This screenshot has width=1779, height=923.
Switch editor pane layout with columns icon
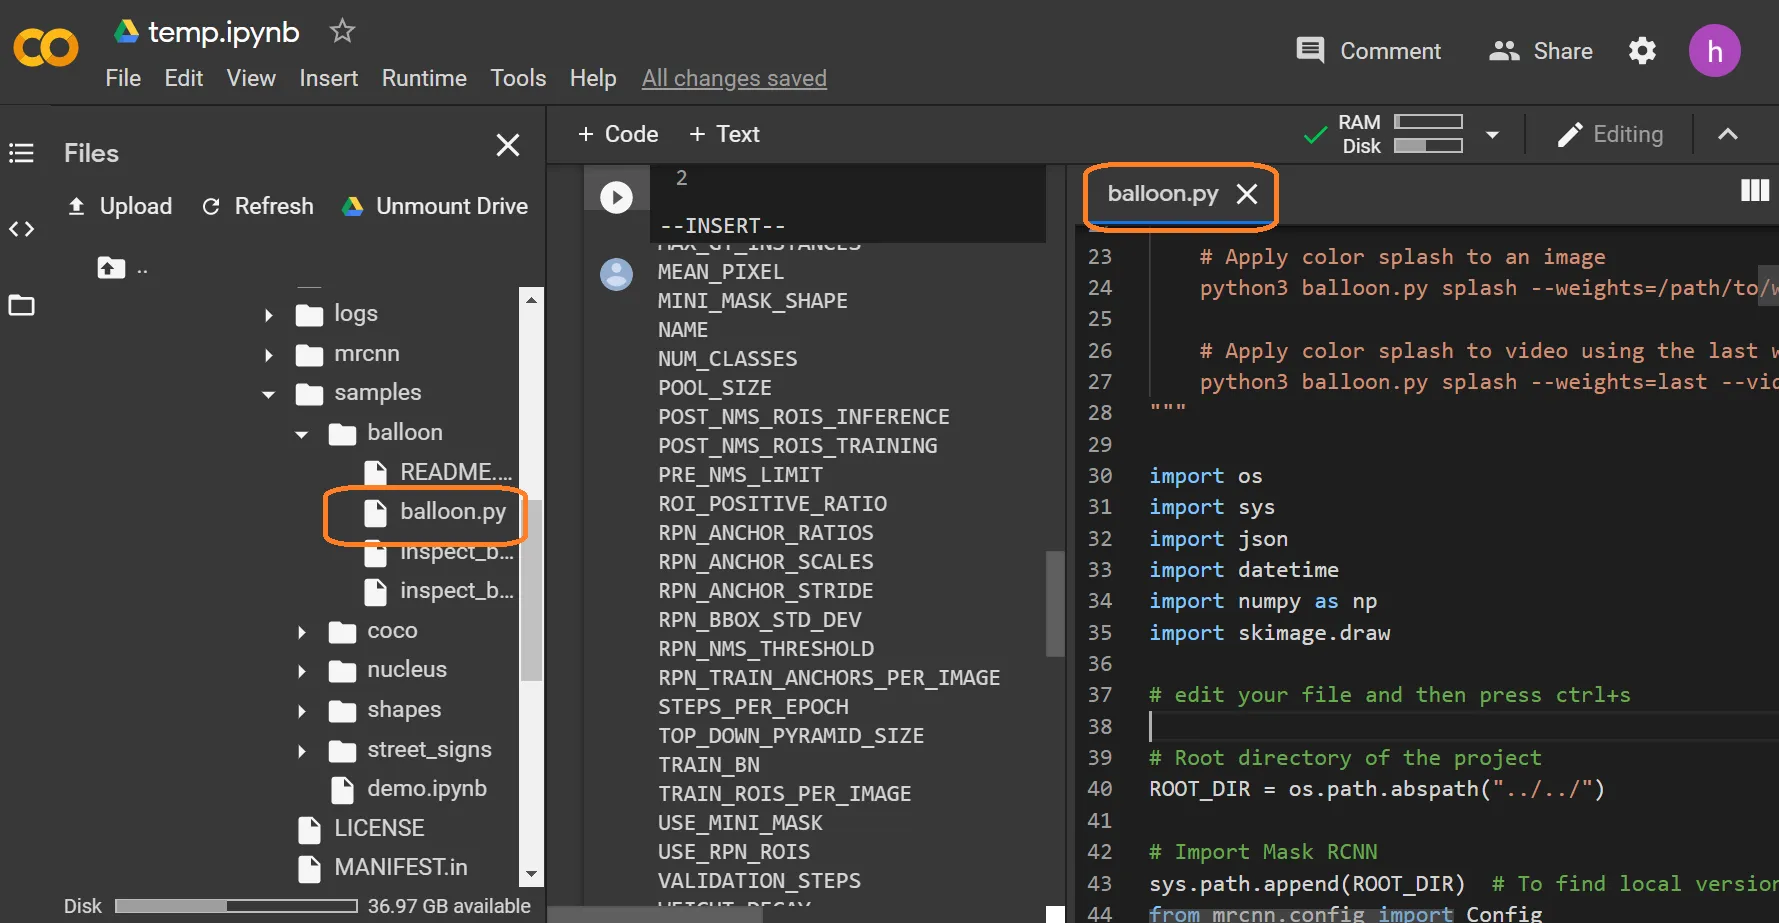[x=1755, y=190]
